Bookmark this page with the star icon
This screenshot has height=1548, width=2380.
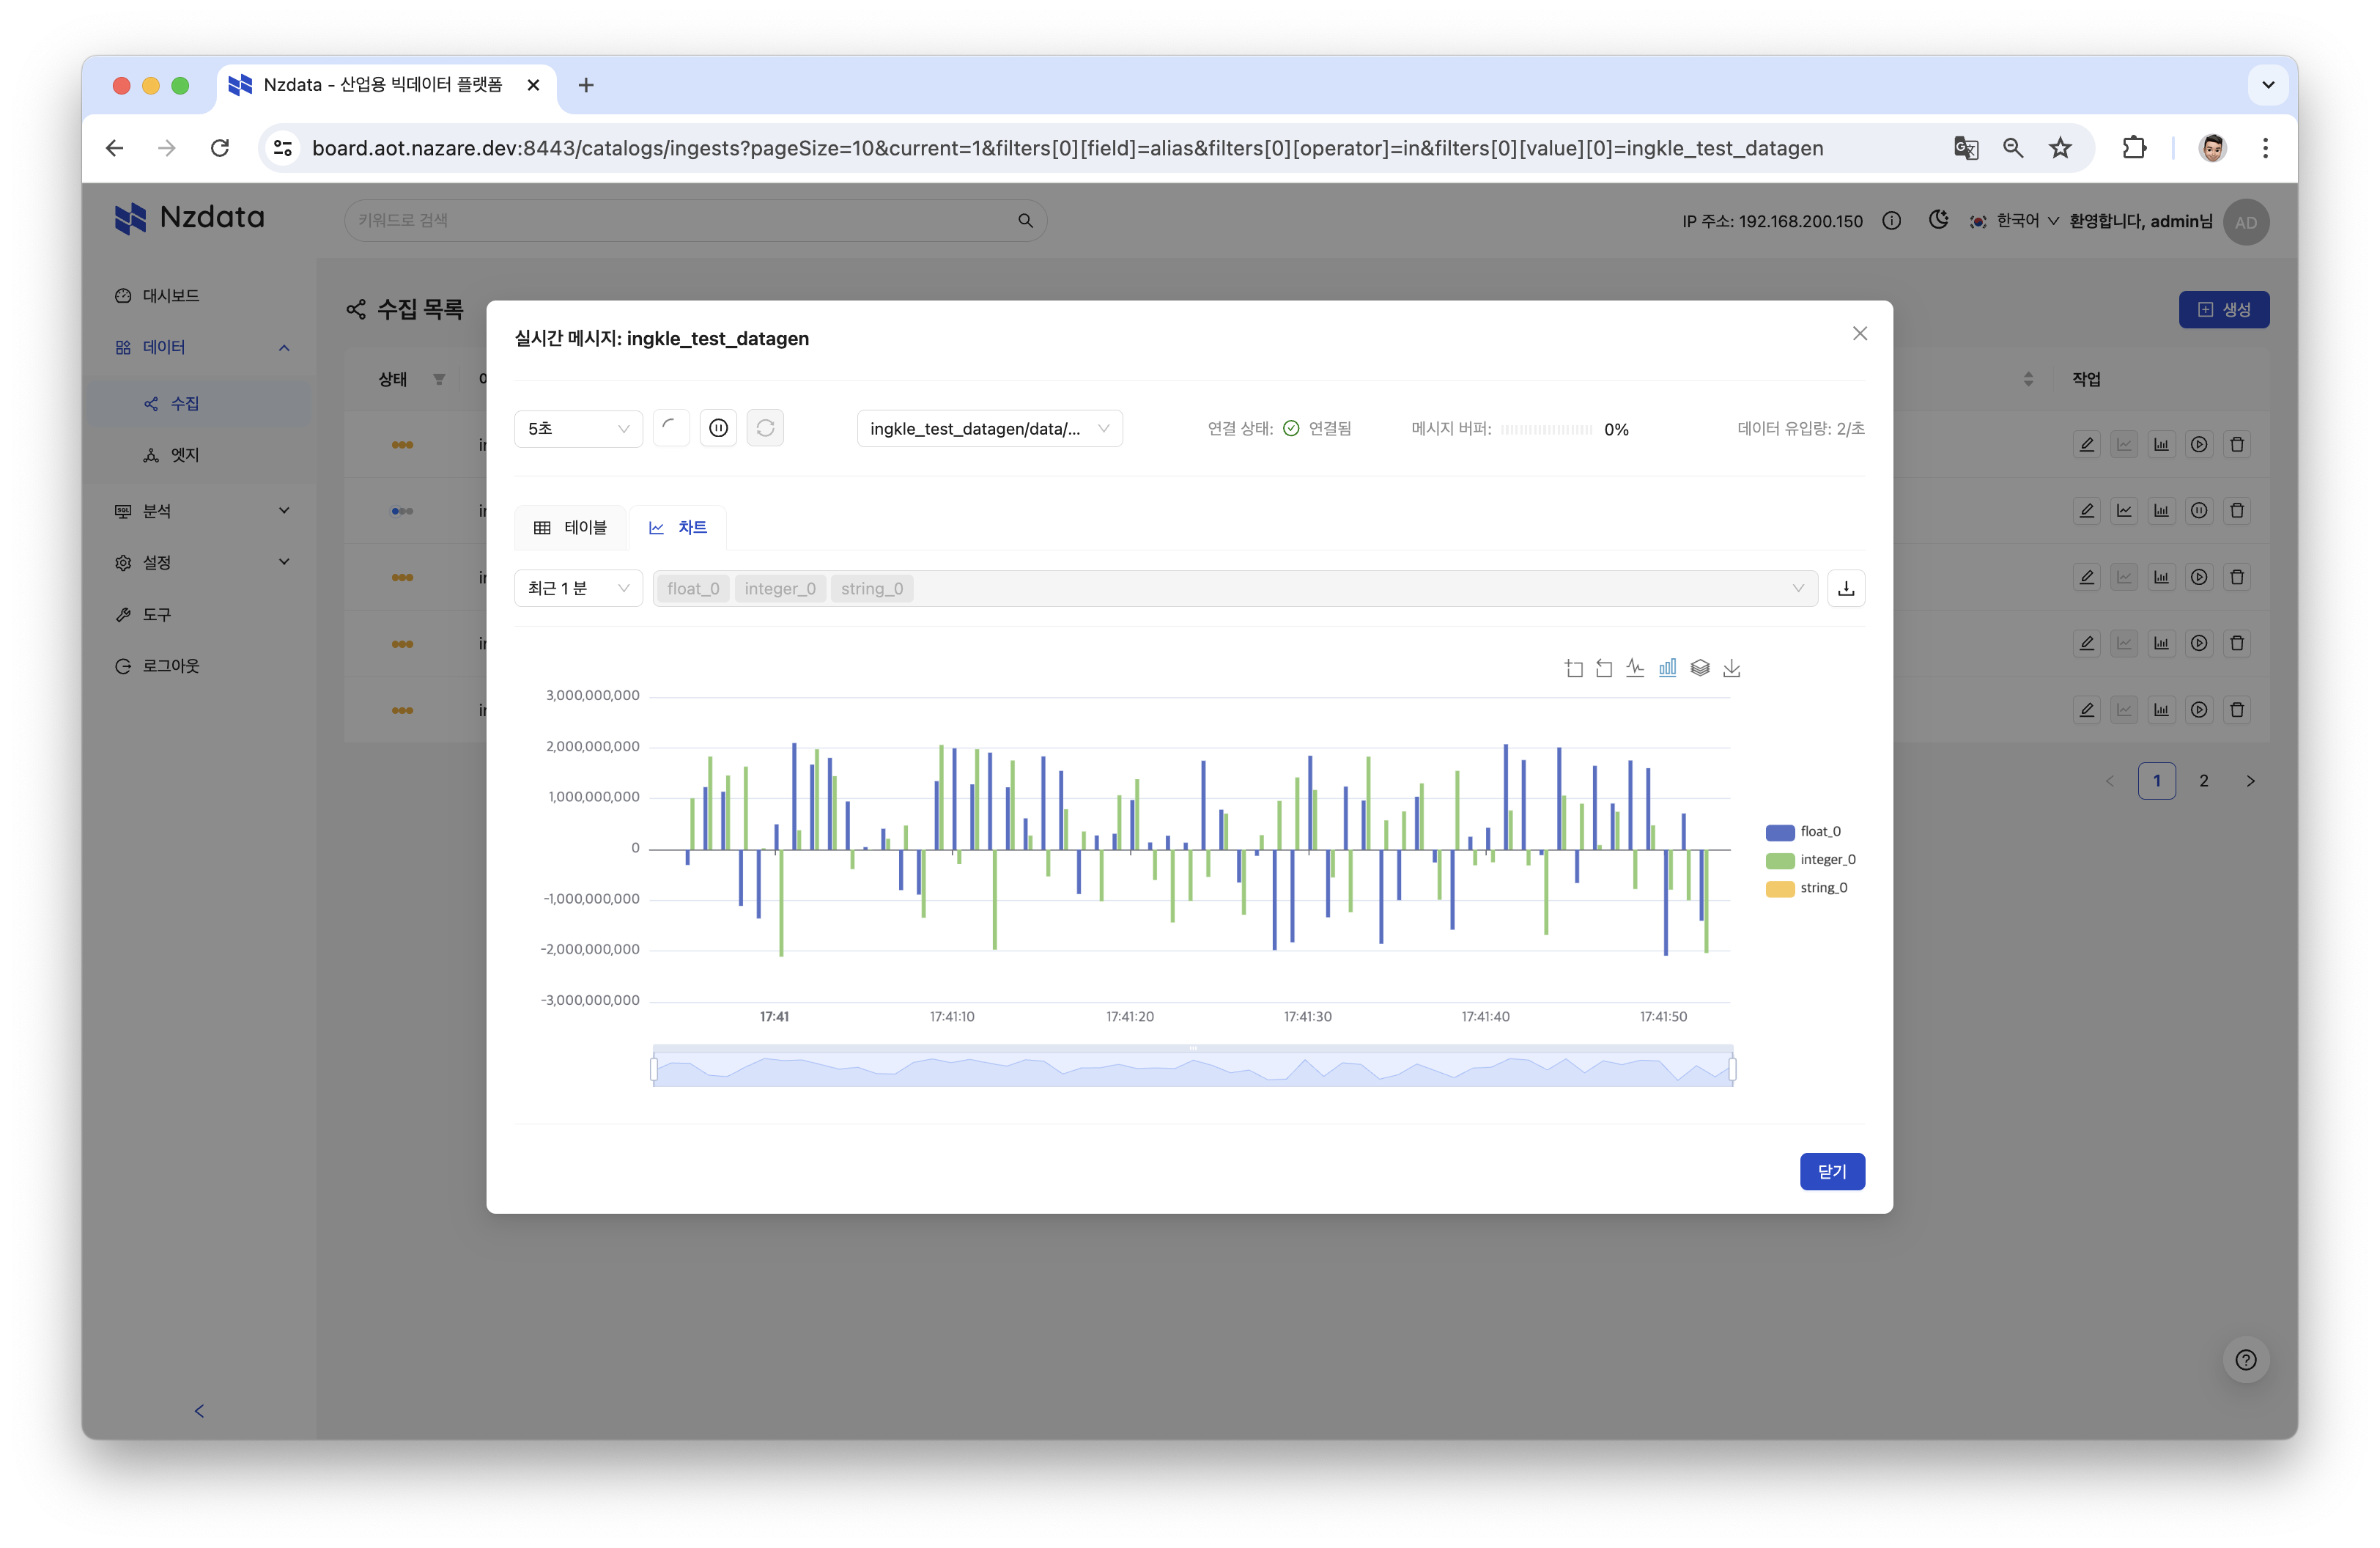(2060, 148)
